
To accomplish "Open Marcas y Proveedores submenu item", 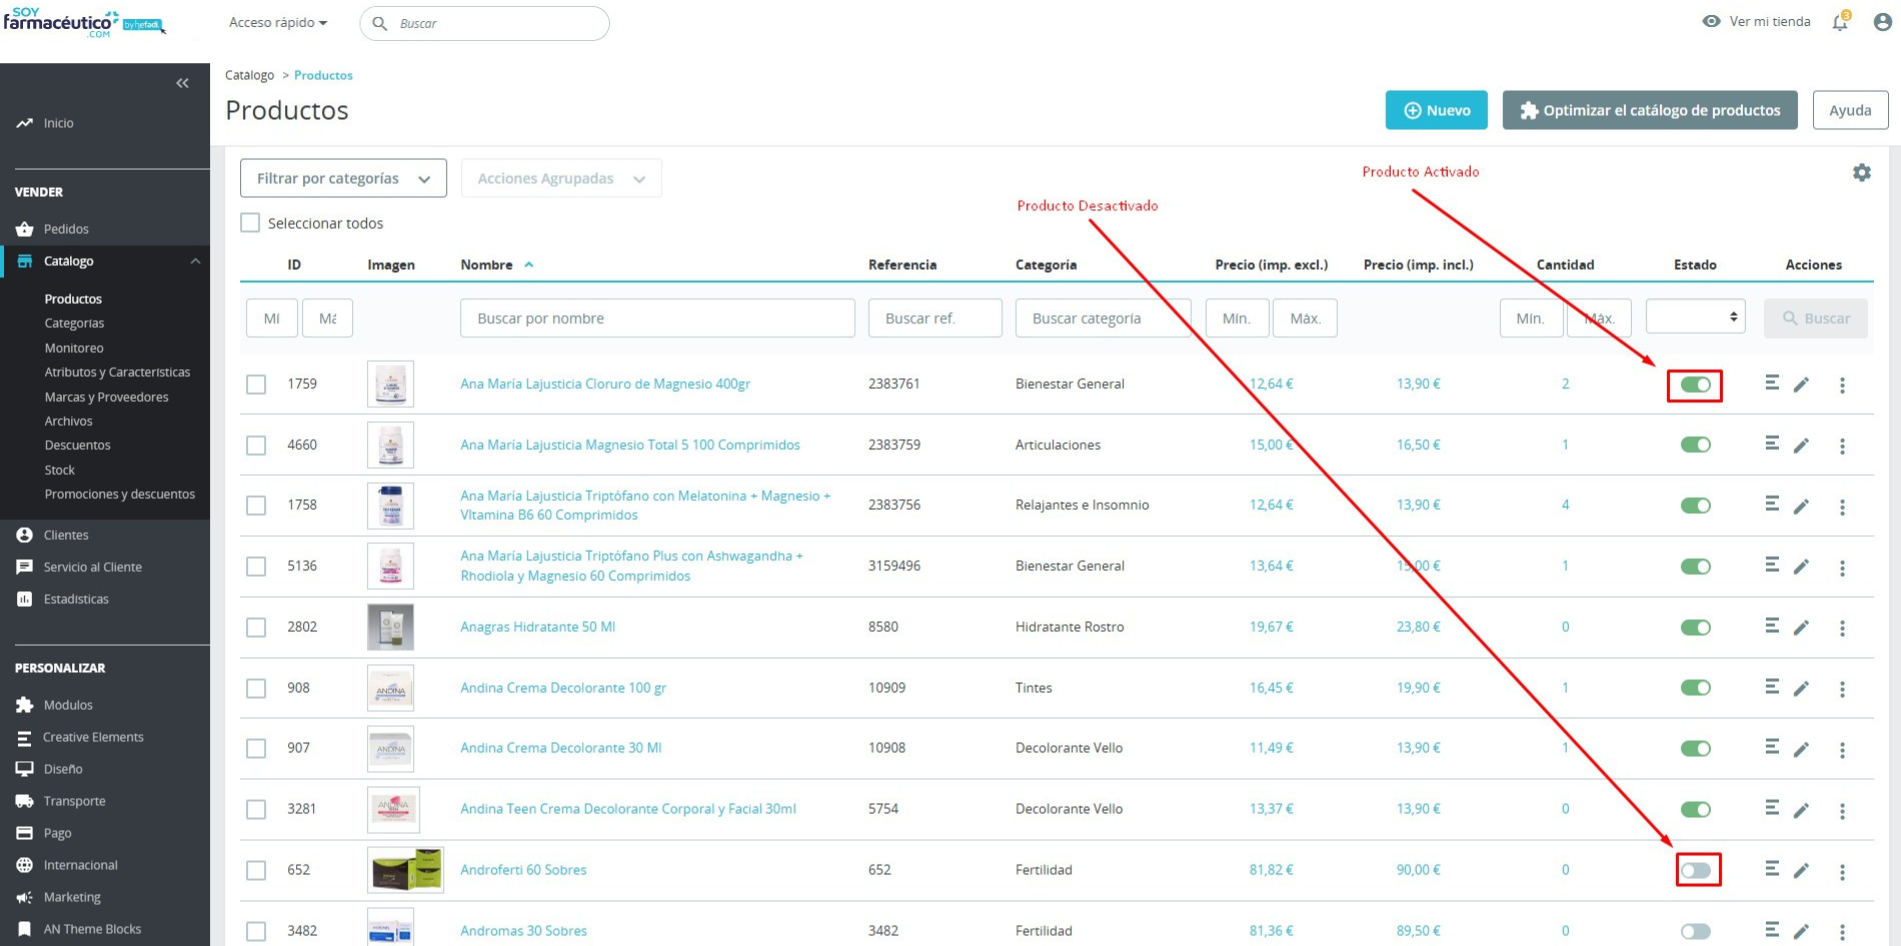I will 106,397.
